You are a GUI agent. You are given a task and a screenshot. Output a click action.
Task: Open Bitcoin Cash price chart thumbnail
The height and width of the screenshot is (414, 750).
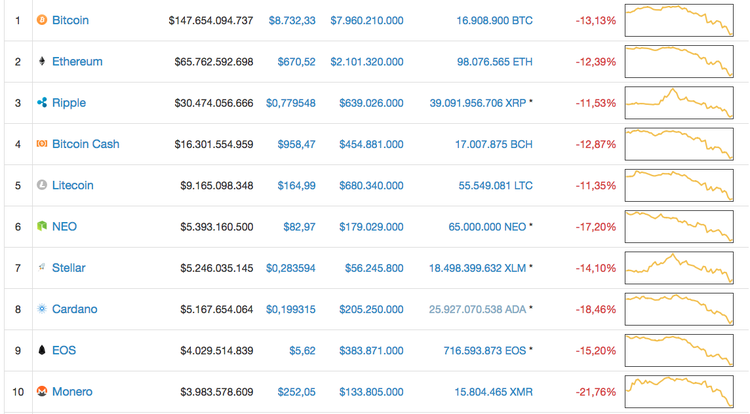679,144
